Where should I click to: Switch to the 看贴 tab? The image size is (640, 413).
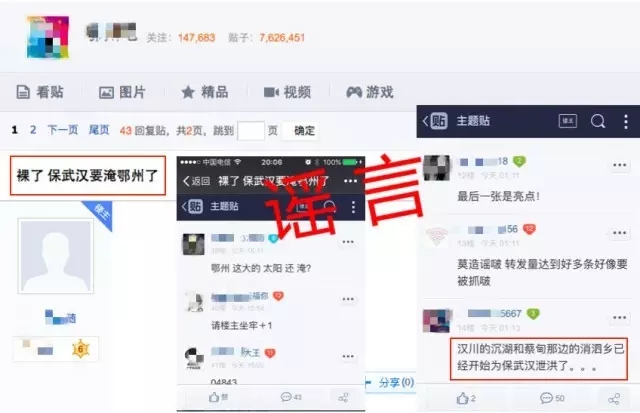coord(40,92)
